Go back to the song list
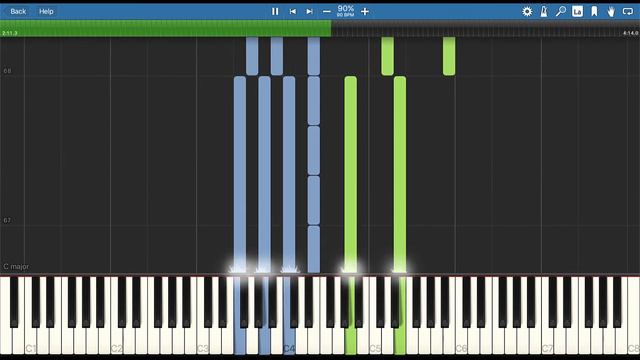640x360 pixels. click(x=18, y=11)
